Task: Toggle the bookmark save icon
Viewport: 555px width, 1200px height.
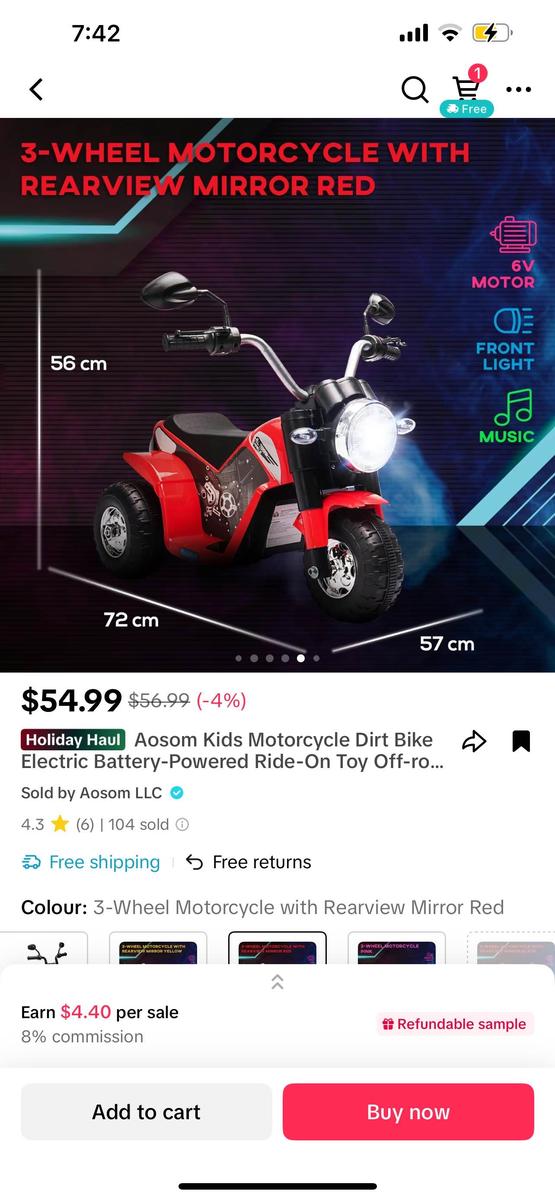Action: [520, 741]
